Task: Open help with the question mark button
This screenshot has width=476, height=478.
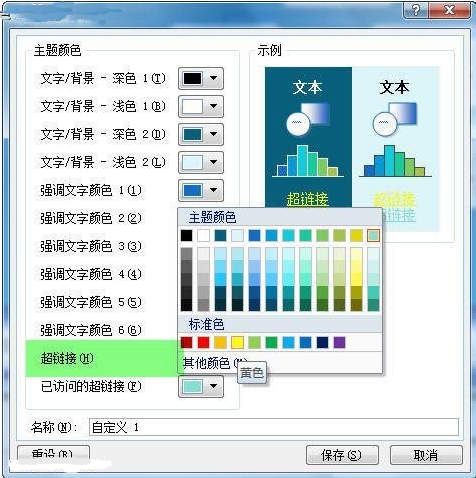Action: coord(415,10)
